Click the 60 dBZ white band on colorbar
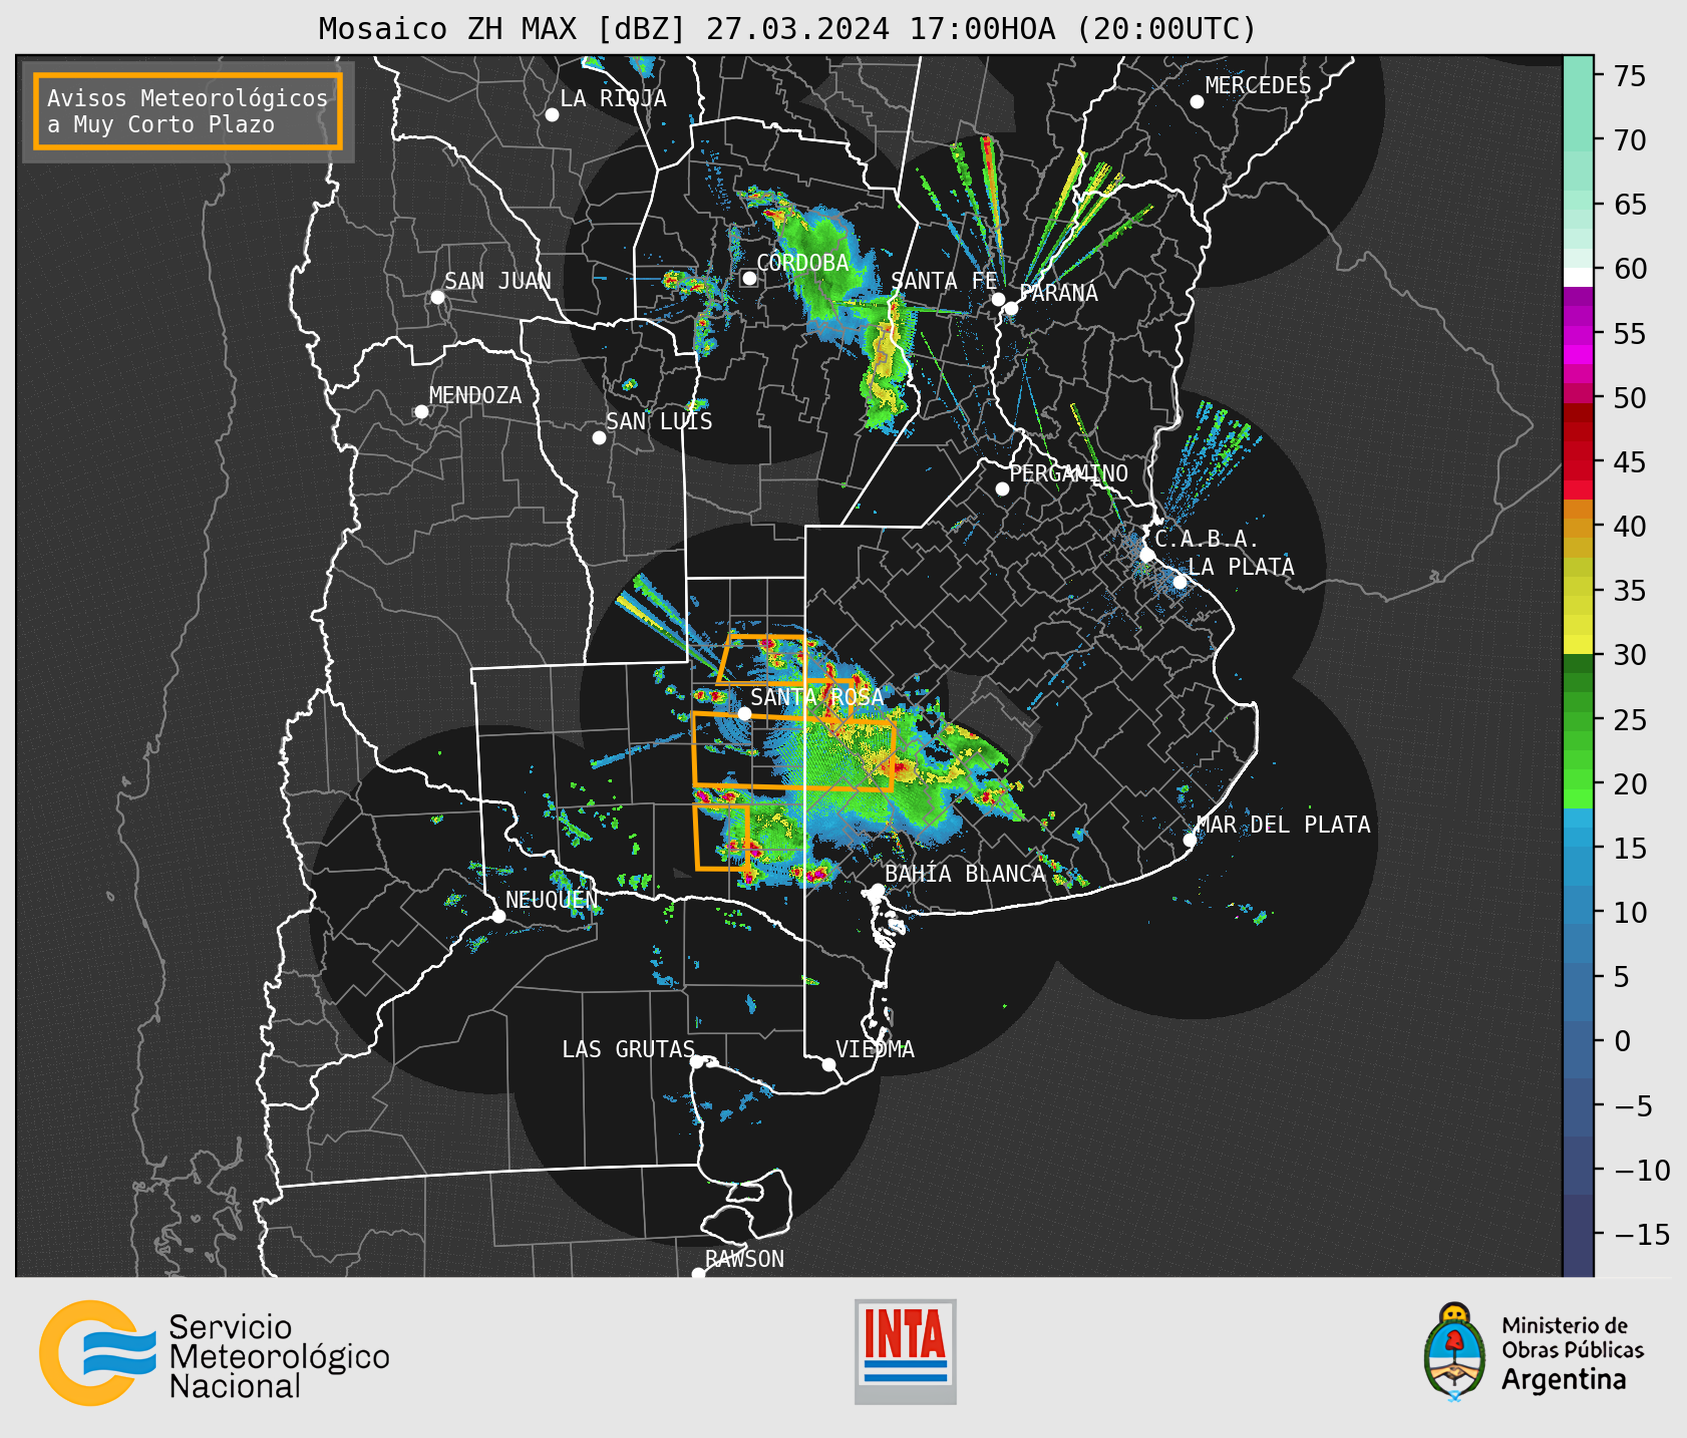1687x1438 pixels. pyautogui.click(x=1578, y=277)
